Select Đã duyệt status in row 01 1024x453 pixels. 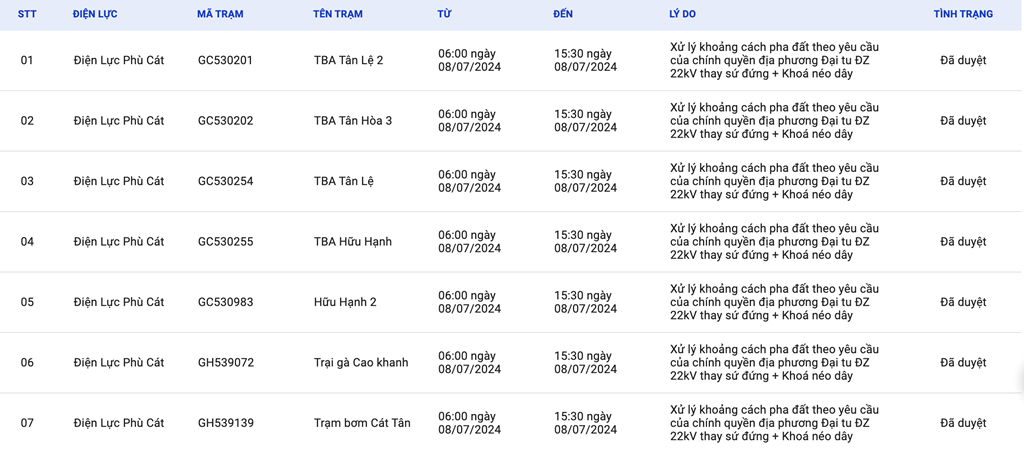click(963, 61)
